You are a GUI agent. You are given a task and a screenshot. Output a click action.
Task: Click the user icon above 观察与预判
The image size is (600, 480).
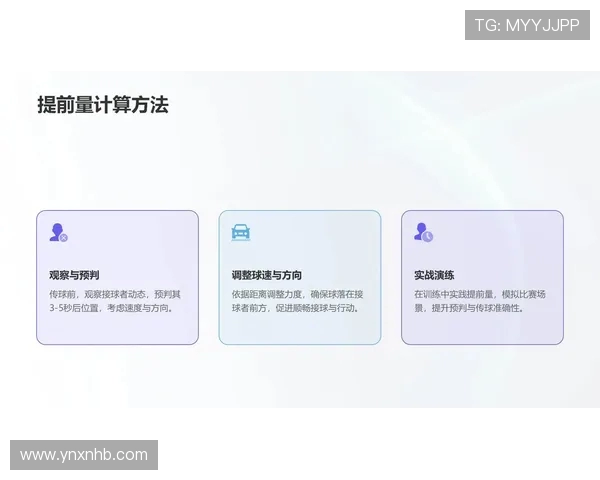tap(59, 232)
